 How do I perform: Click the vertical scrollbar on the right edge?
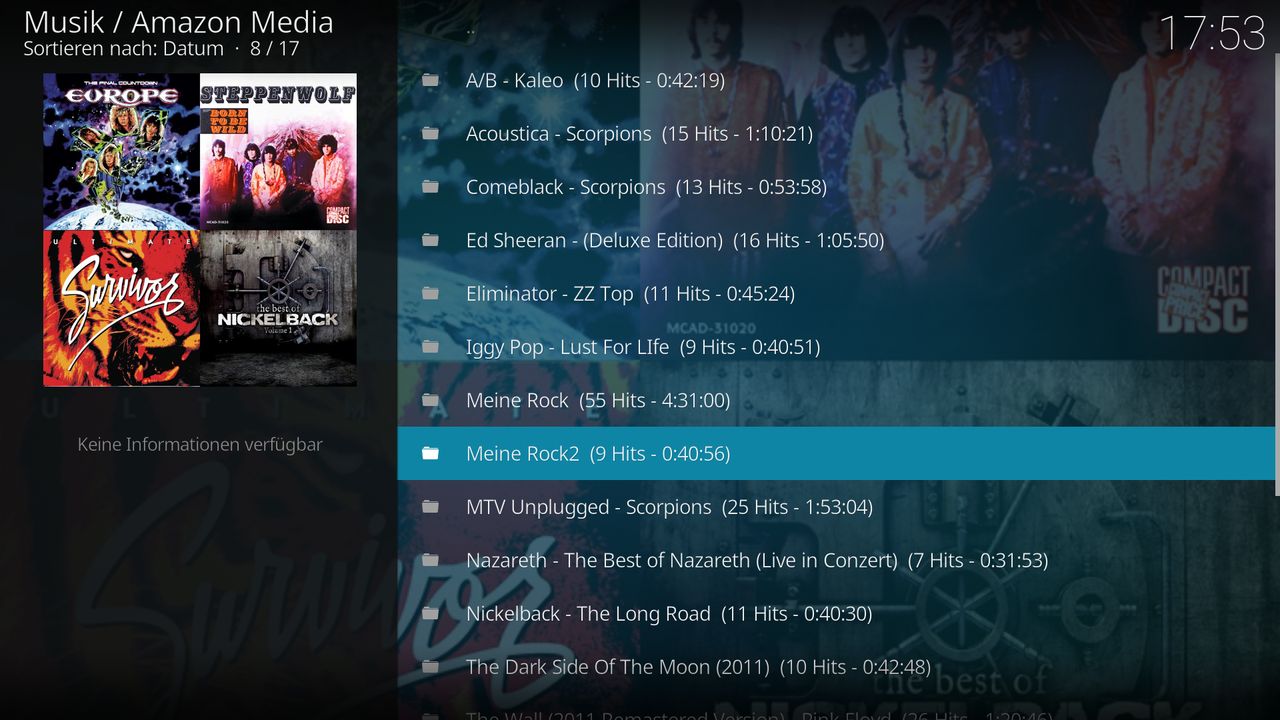coord(1277,273)
